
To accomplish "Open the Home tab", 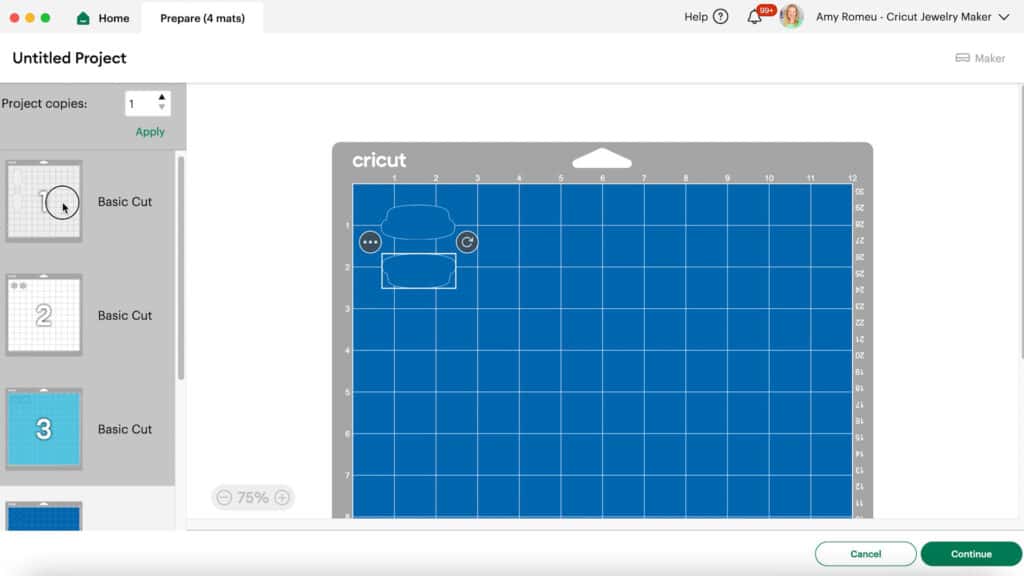I will point(103,18).
